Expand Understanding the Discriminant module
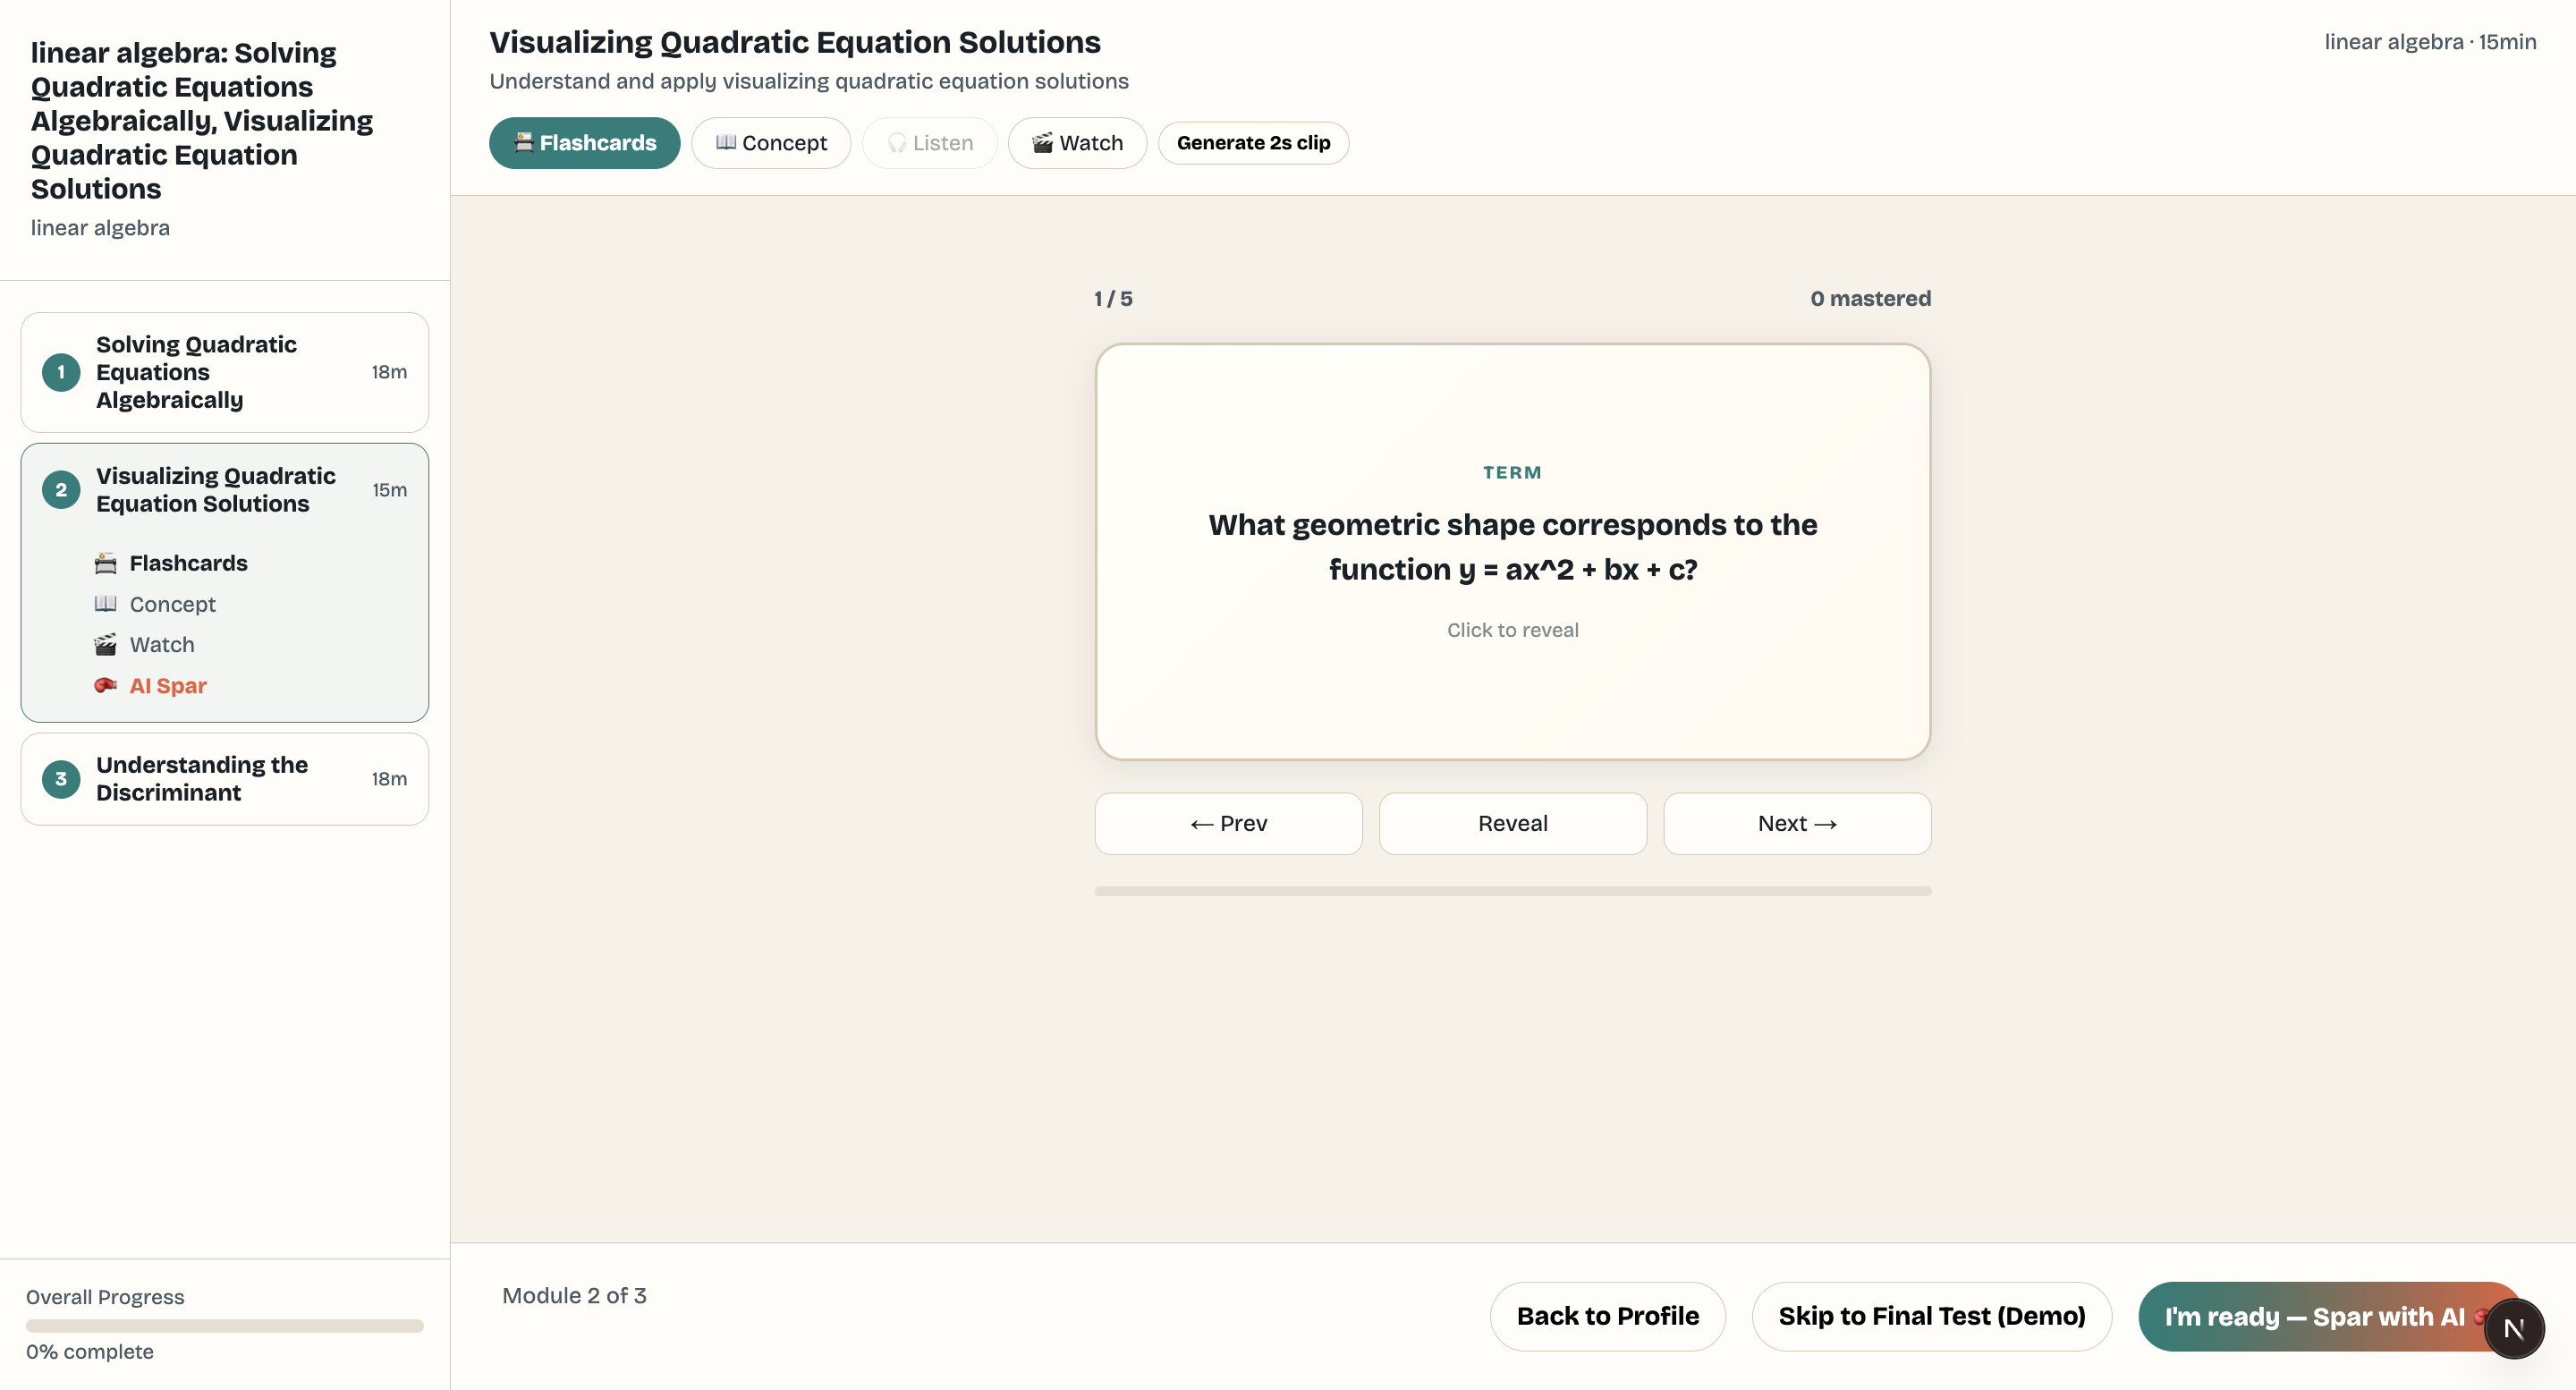The width and height of the screenshot is (2576, 1390). (x=225, y=779)
